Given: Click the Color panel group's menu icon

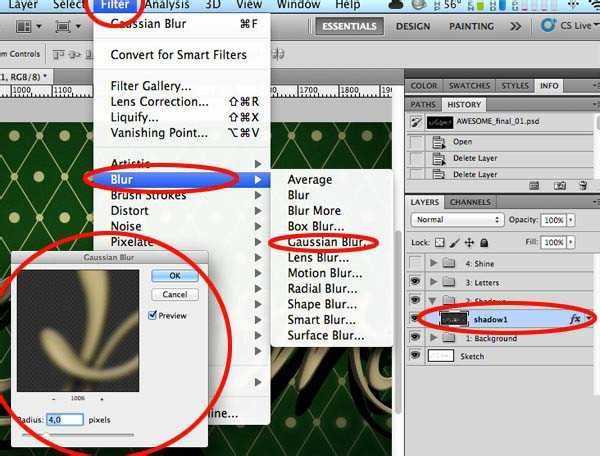Looking at the screenshot, I should tap(595, 85).
